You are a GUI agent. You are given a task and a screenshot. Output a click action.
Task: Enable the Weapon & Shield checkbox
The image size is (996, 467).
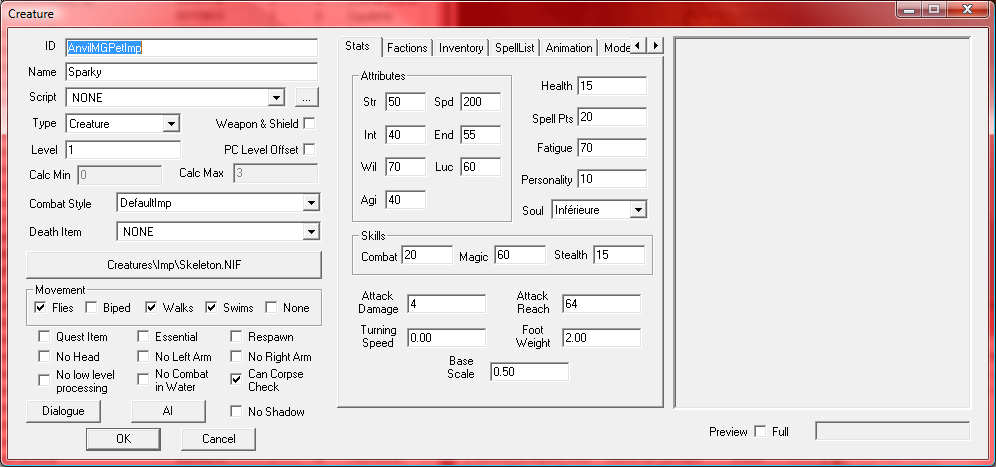point(309,124)
